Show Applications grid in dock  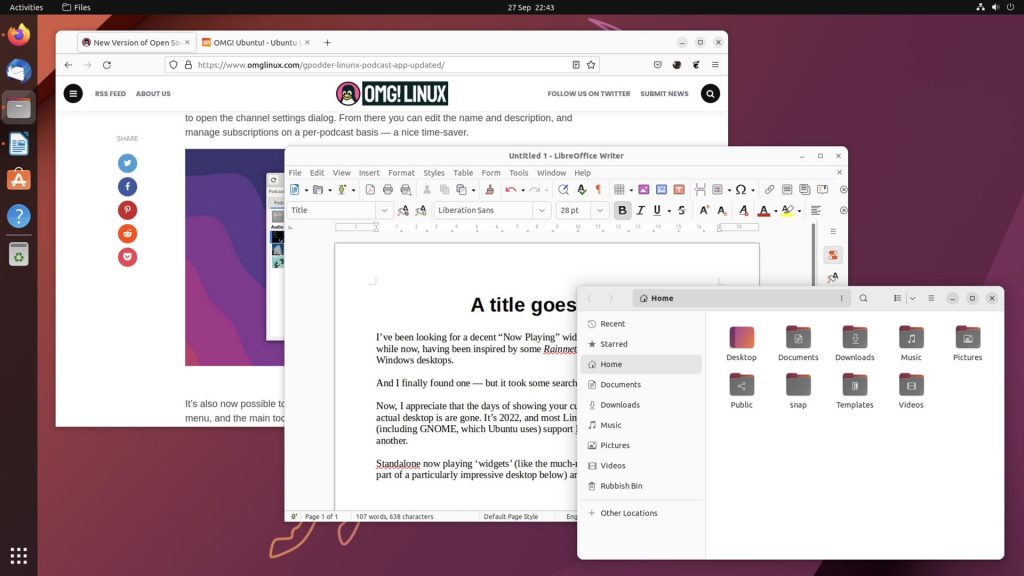pos(18,556)
